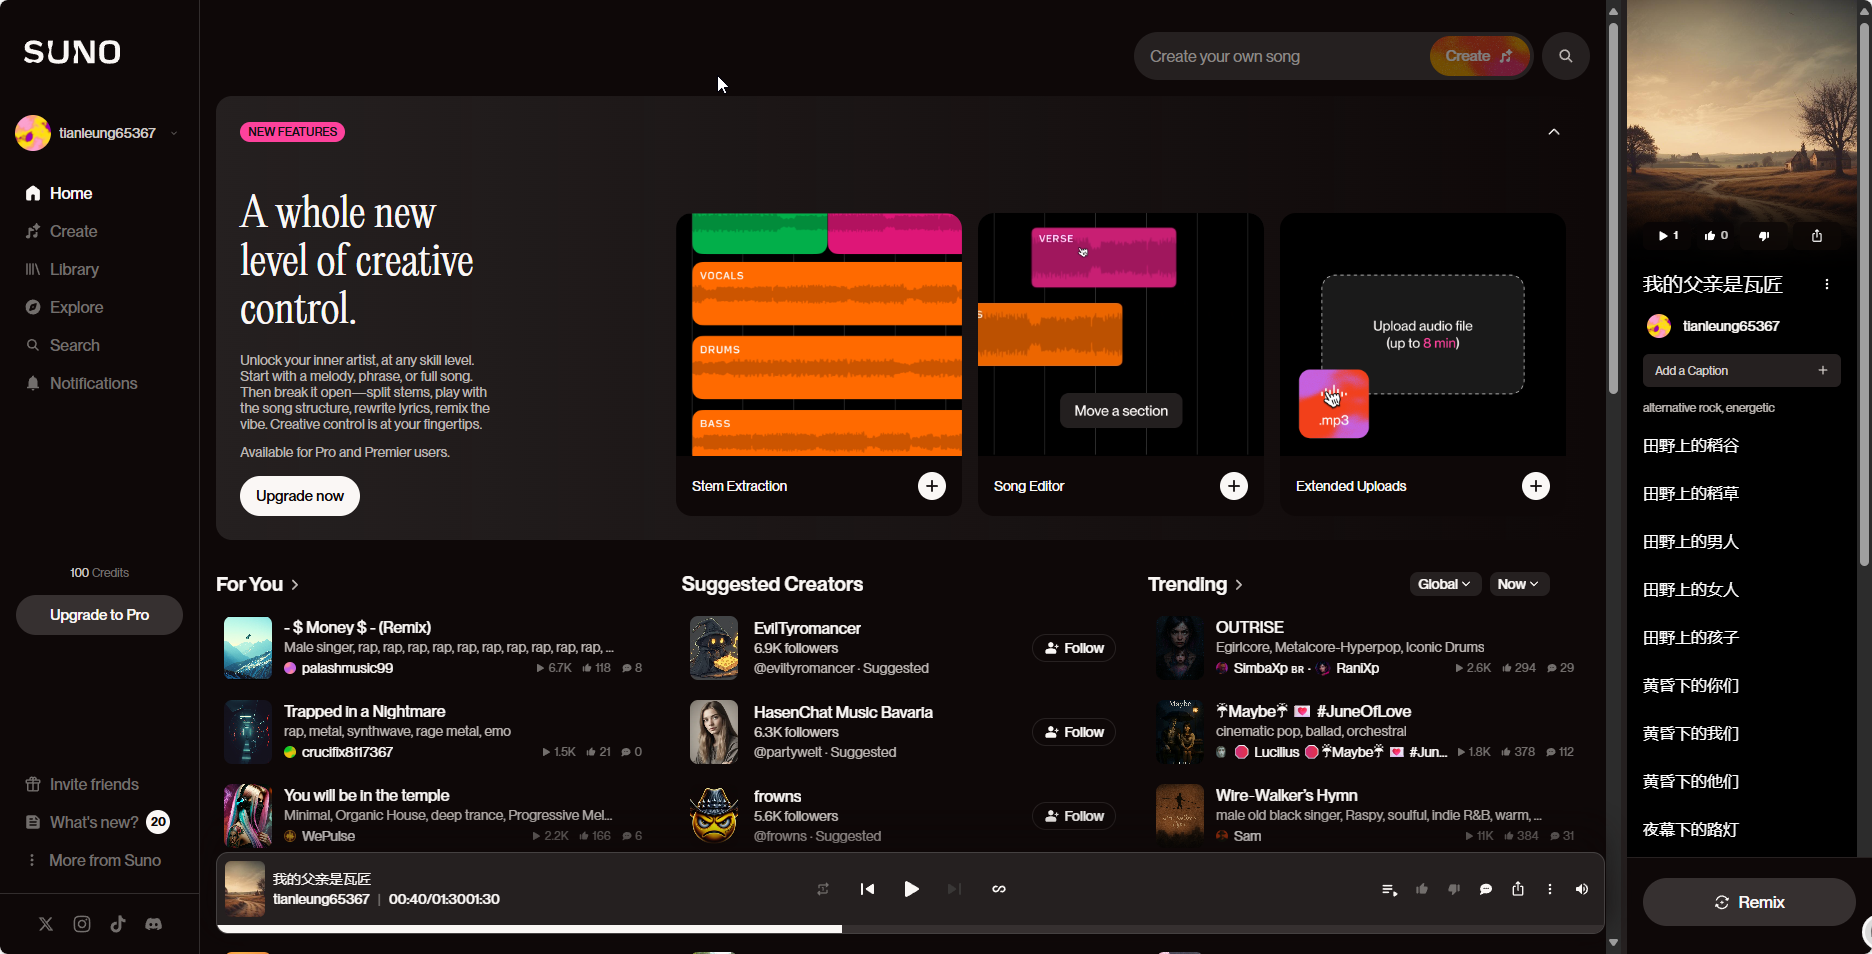Screen dimensions: 1872x954
Task: Open Suno's Instagram page
Action: 82,924
